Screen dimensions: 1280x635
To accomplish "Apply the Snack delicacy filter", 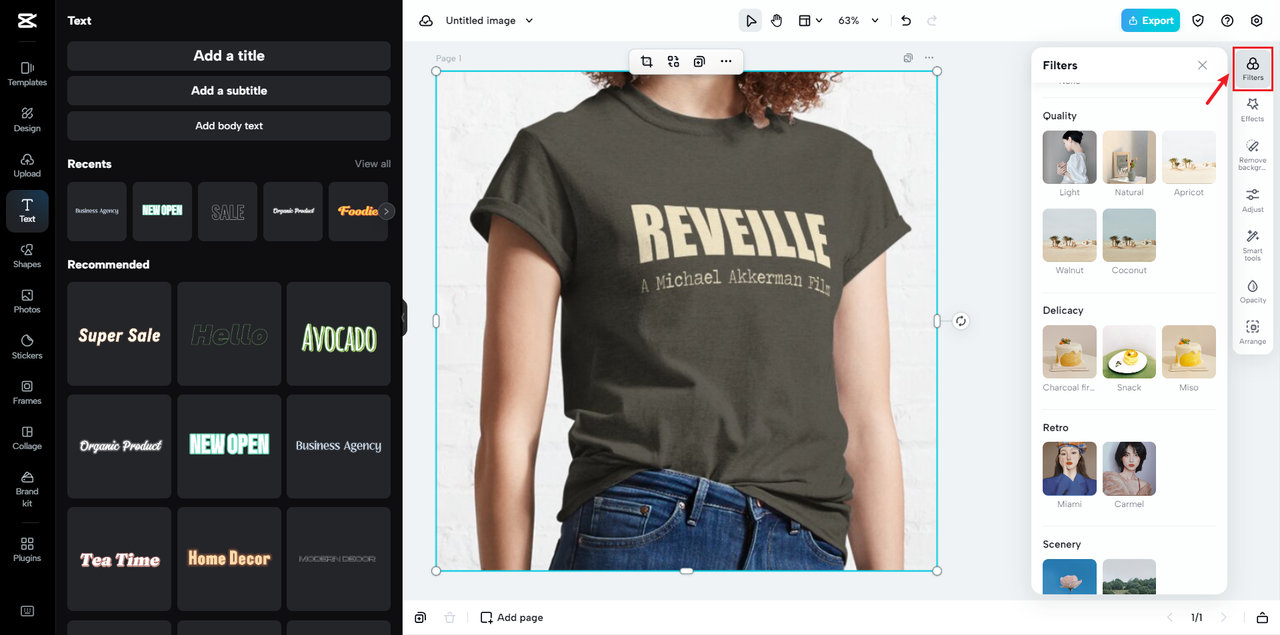I will (1129, 352).
